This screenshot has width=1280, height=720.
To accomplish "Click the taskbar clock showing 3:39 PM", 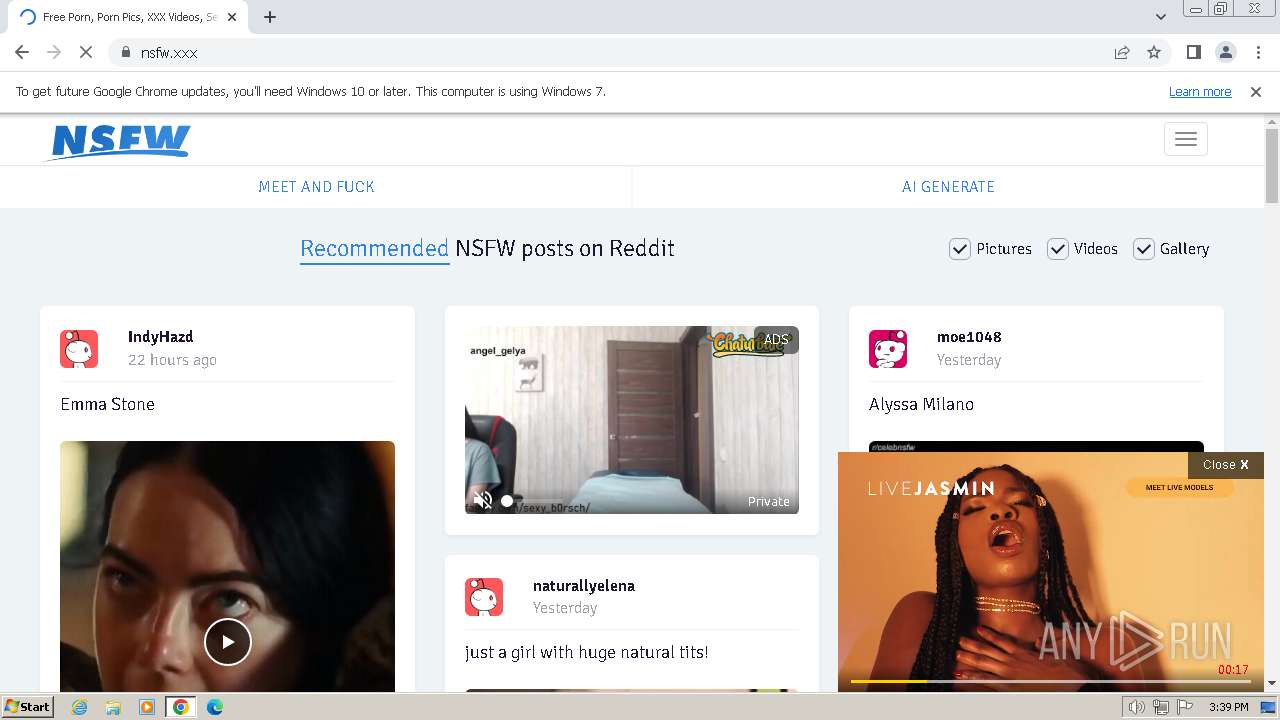I will click(1228, 707).
